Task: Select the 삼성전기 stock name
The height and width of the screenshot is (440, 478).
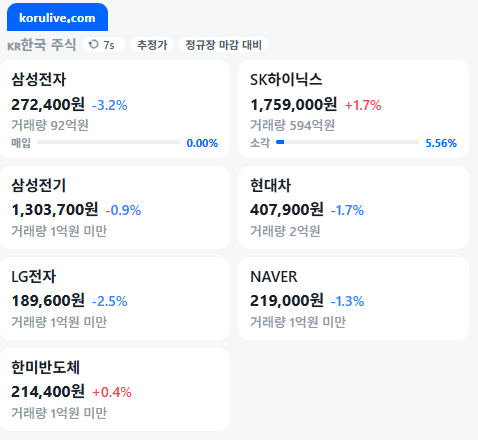Action: coord(39,185)
